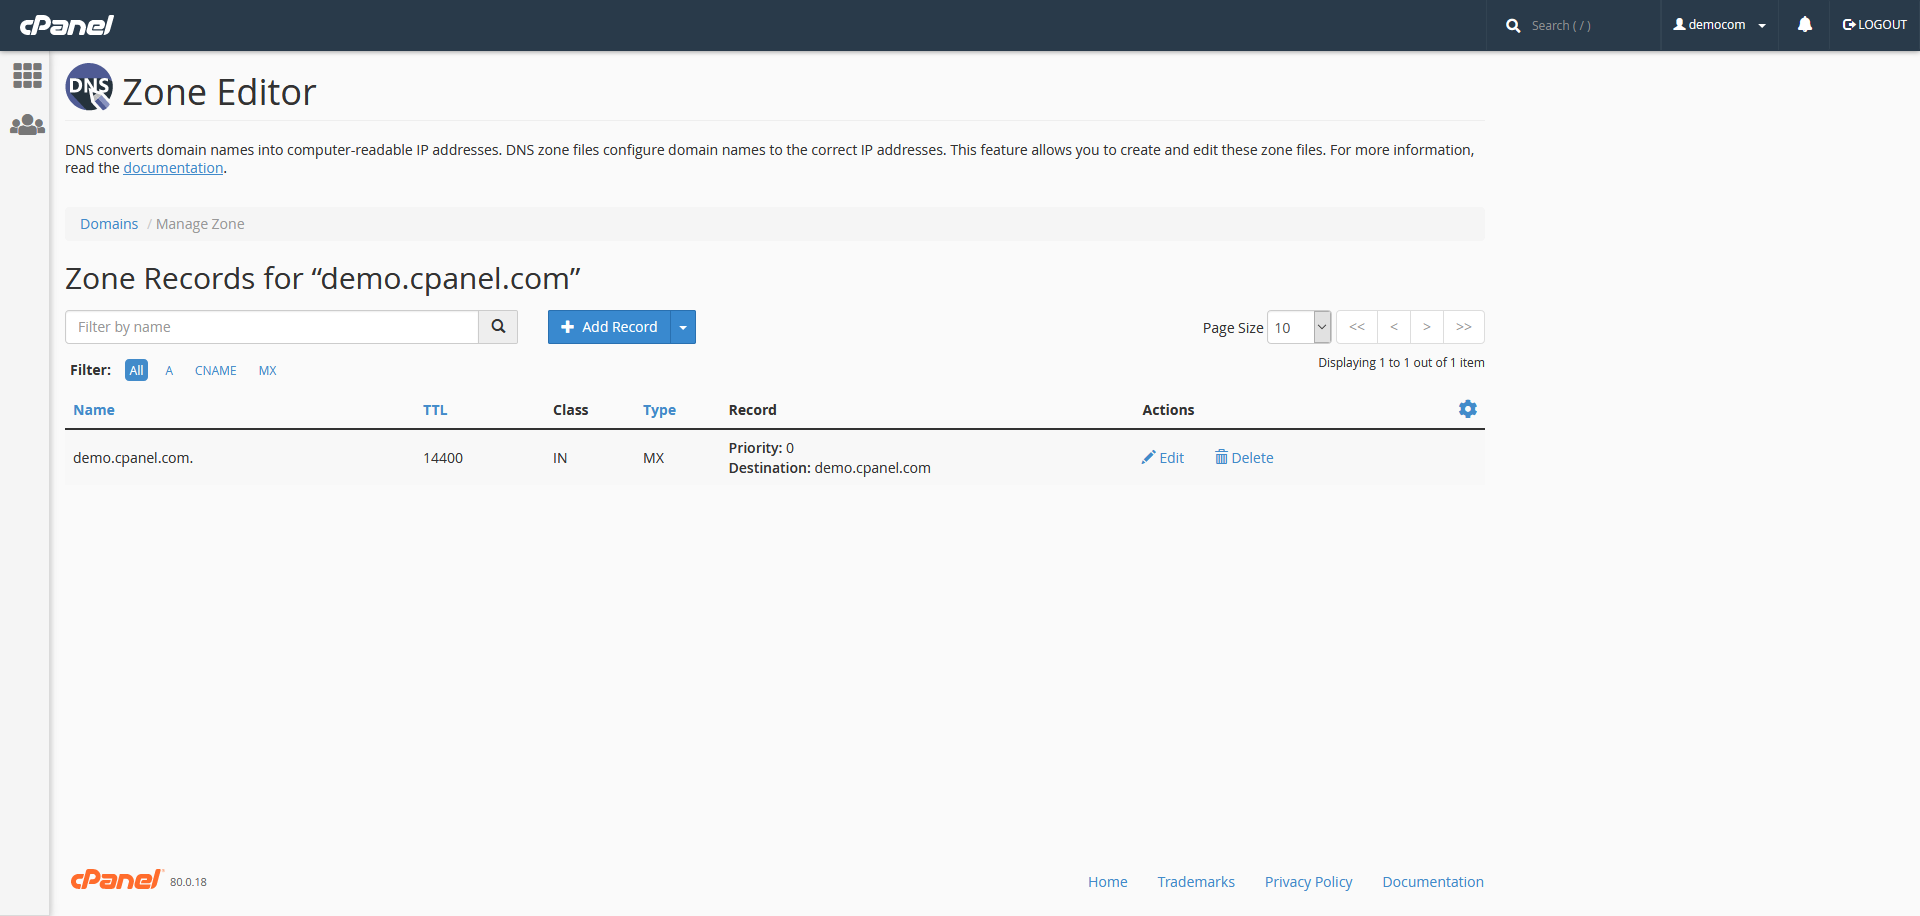Edit the demo.cpanel.com MX record
The height and width of the screenshot is (916, 1920).
point(1163,458)
